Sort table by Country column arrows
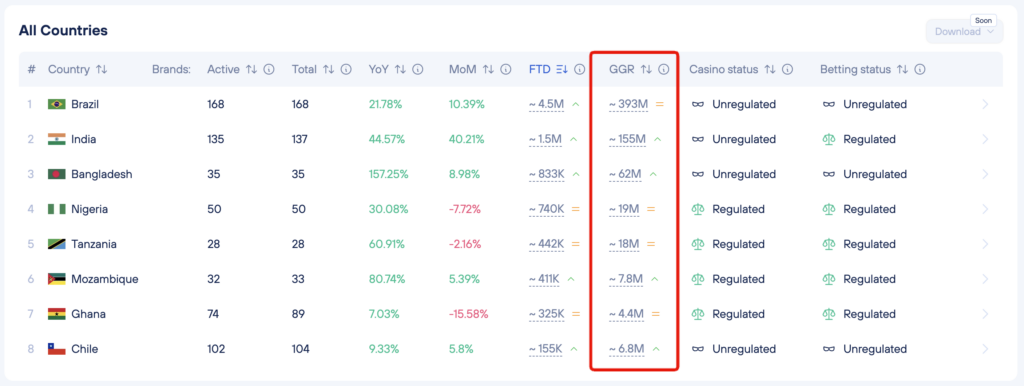The height and width of the screenshot is (386, 1024). click(101, 69)
